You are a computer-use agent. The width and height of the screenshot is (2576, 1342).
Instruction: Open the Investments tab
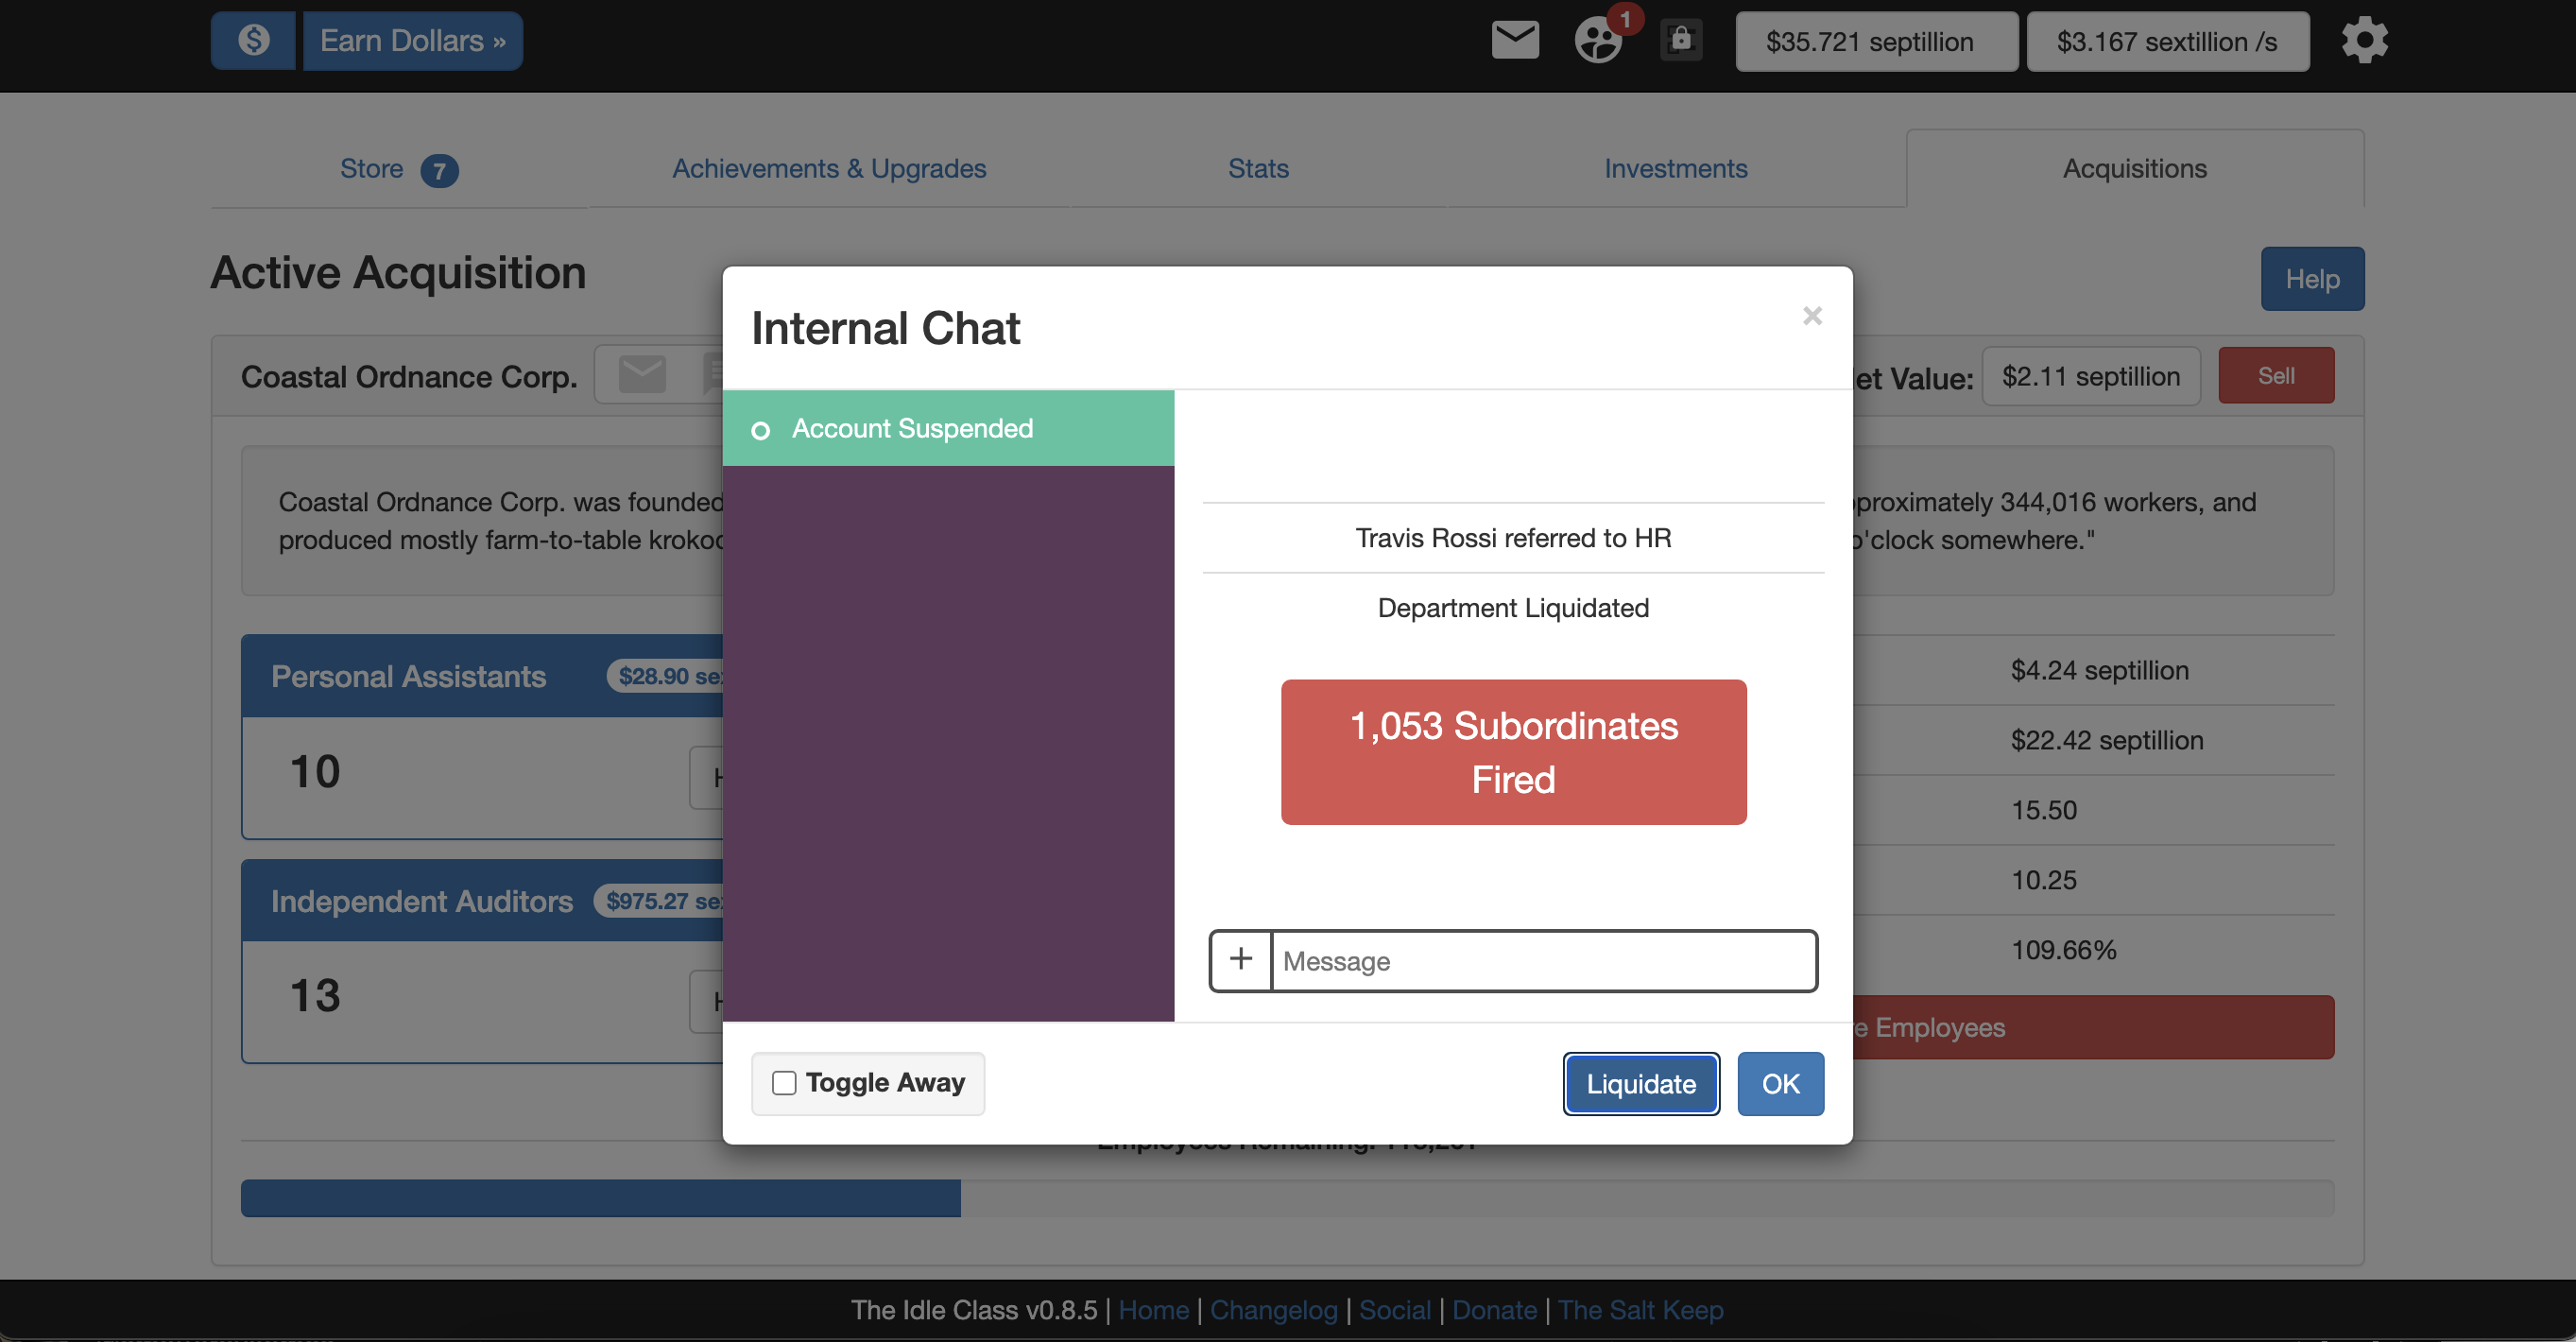click(x=1675, y=169)
